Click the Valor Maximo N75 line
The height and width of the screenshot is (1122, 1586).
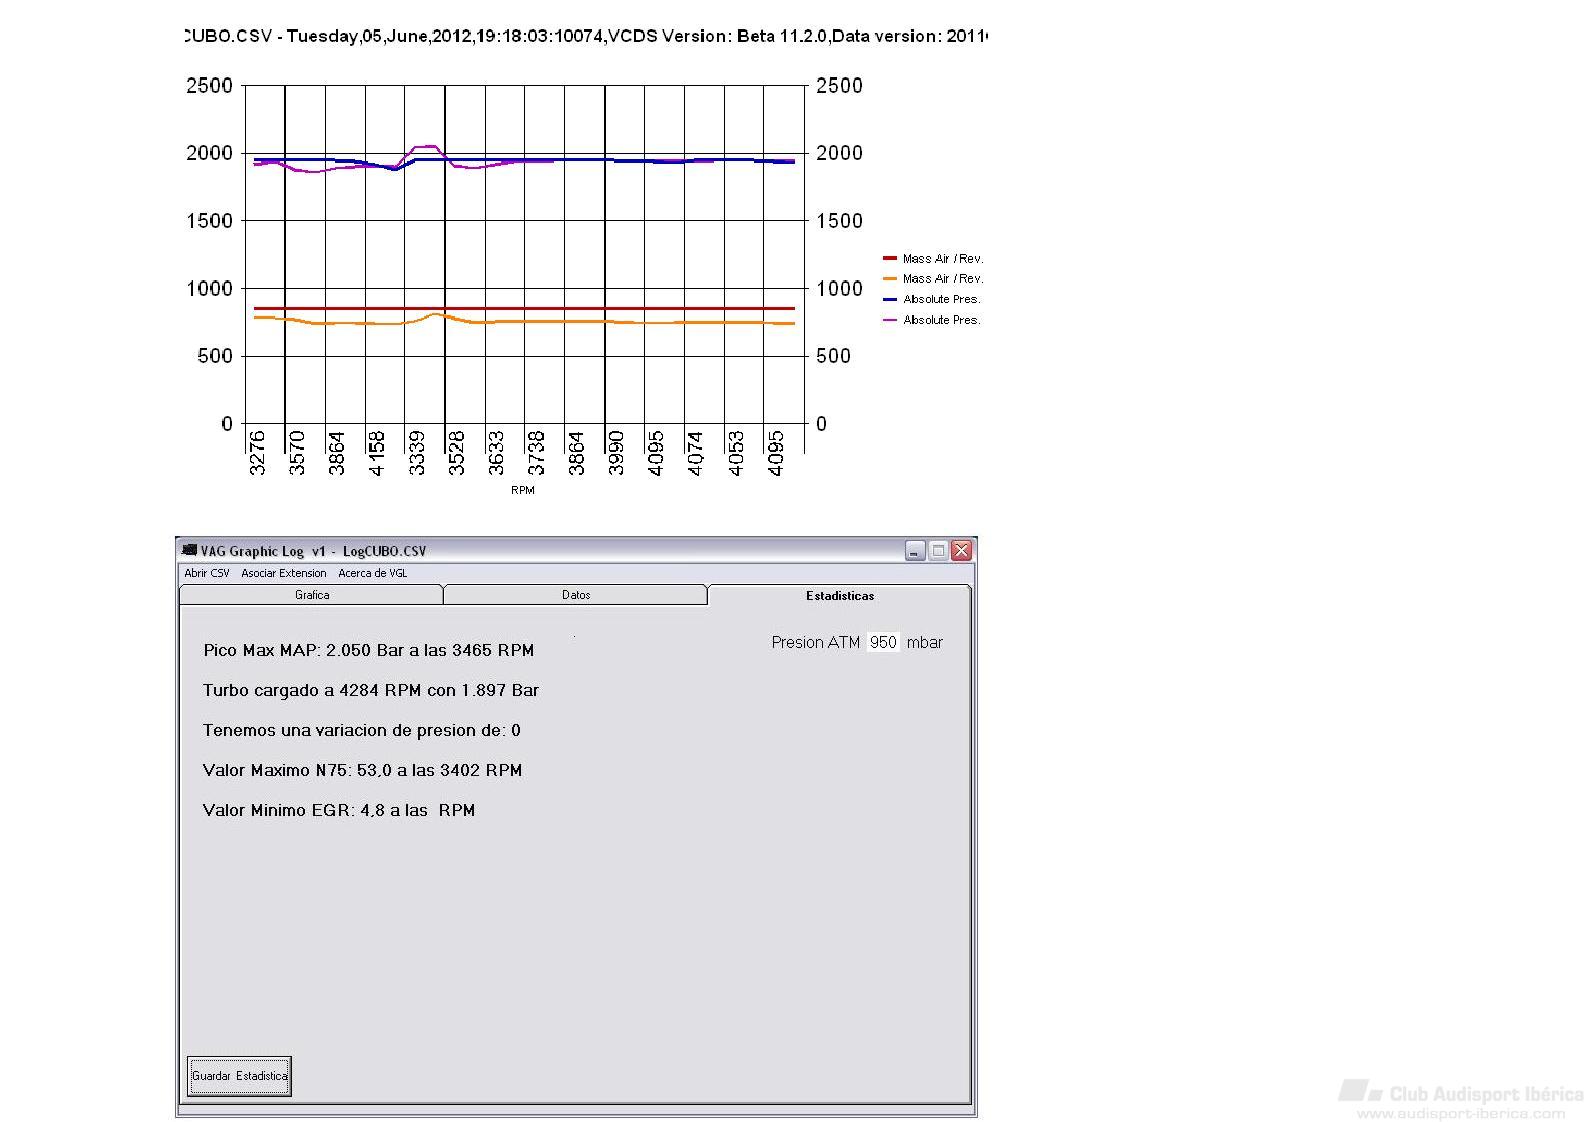pos(362,770)
